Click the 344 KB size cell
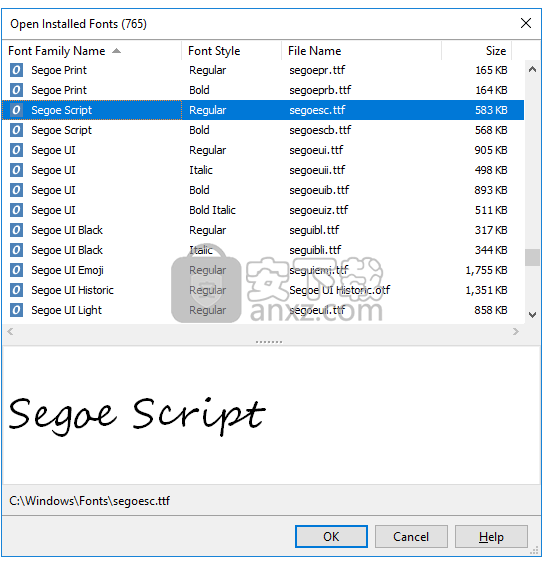558x569 pixels. pos(491,250)
